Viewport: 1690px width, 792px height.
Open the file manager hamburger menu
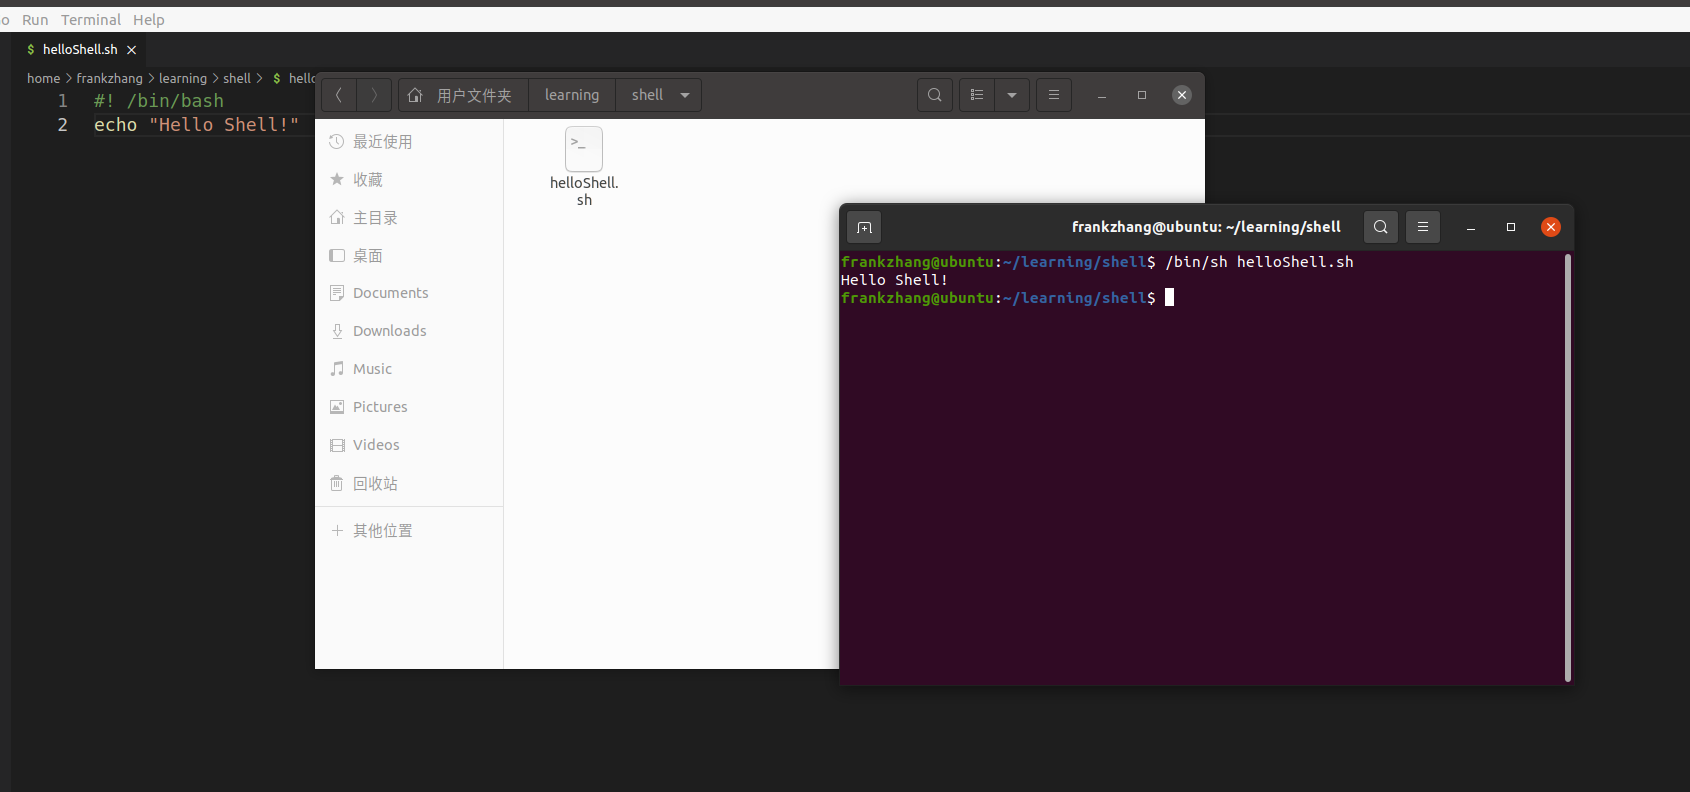1053,95
